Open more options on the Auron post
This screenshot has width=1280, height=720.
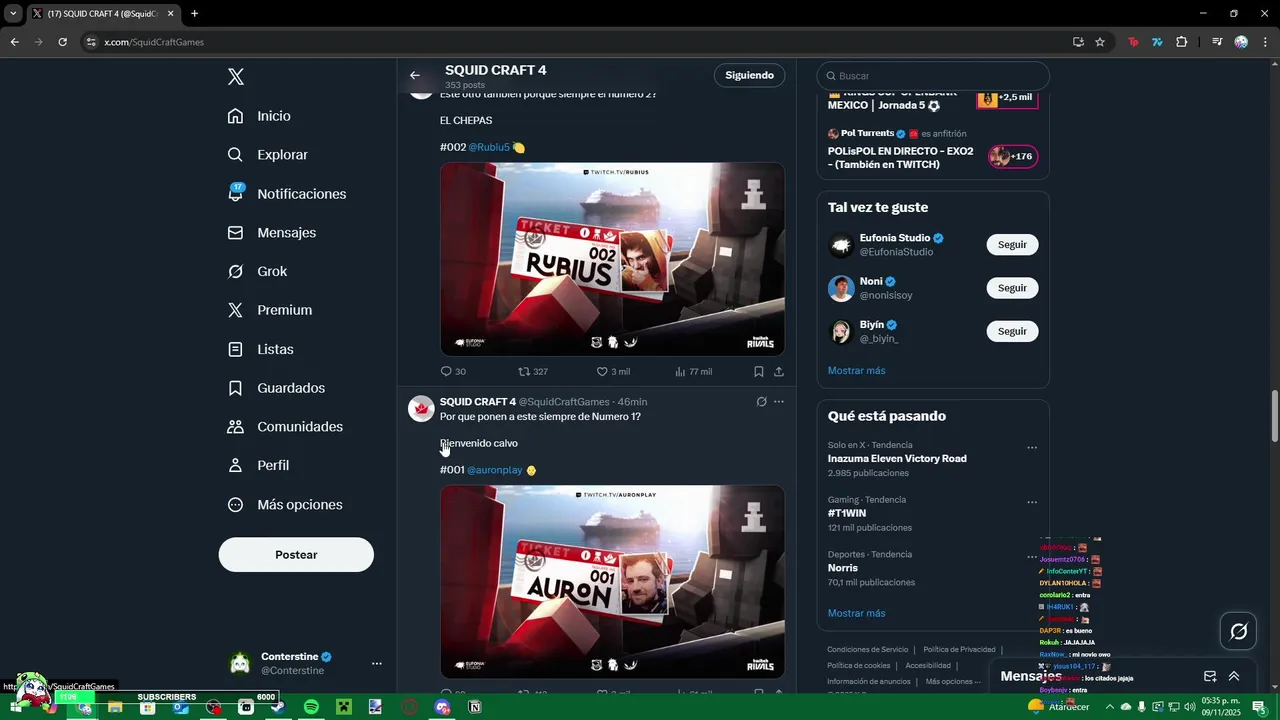click(x=779, y=402)
